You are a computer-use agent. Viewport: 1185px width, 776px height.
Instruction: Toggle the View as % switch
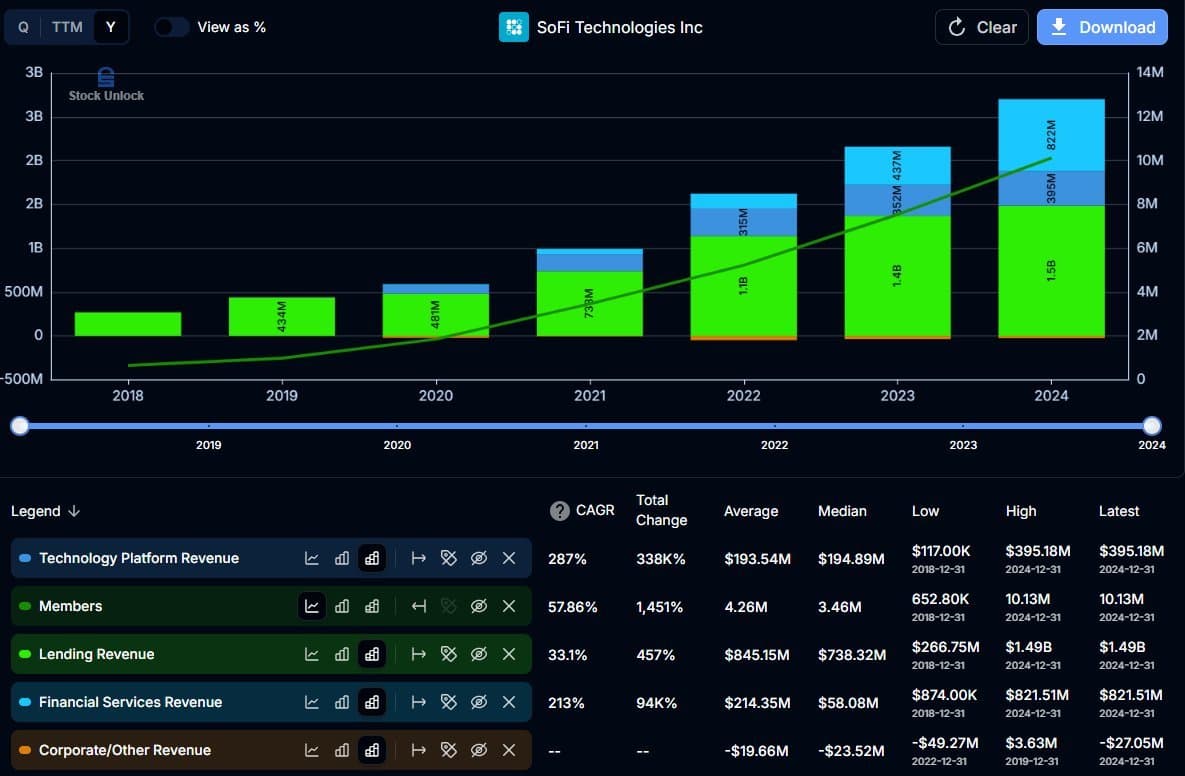pyautogui.click(x=172, y=27)
